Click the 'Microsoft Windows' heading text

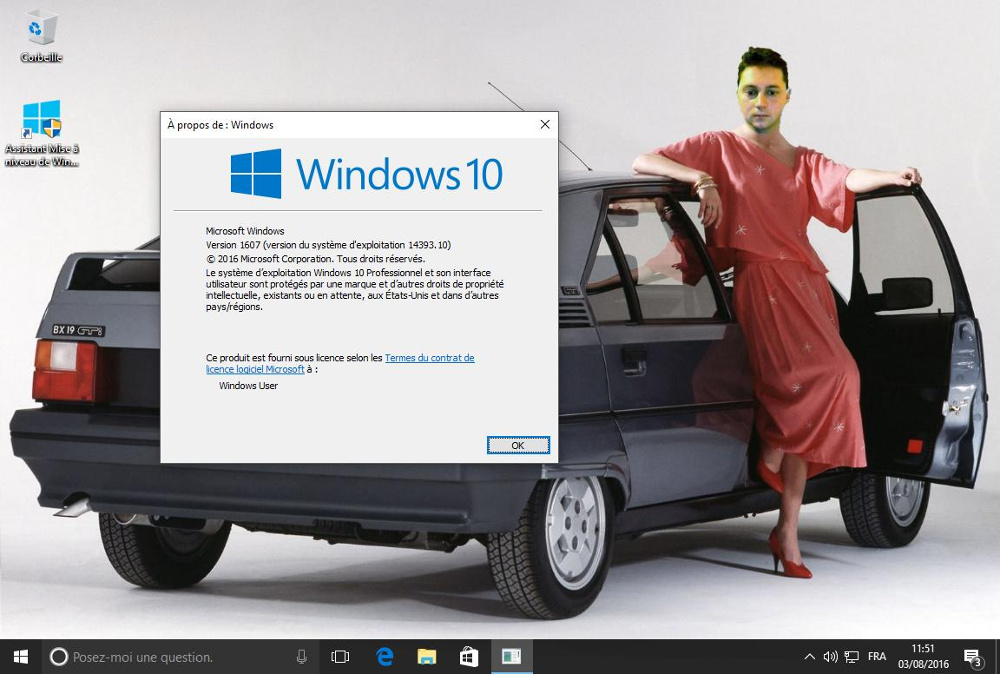point(245,231)
